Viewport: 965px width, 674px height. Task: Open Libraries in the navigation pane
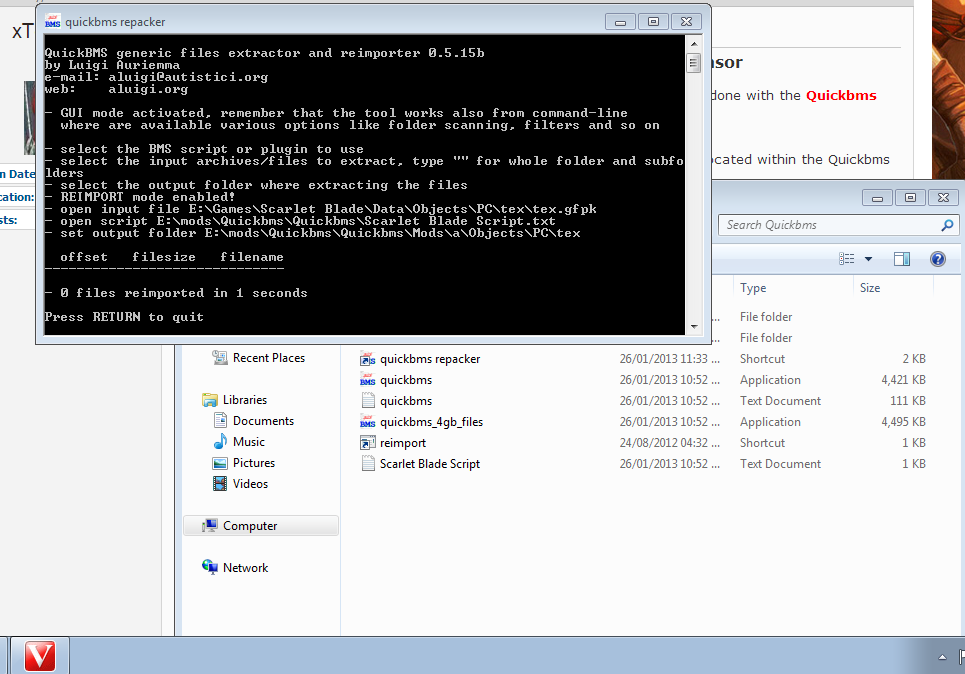click(244, 400)
